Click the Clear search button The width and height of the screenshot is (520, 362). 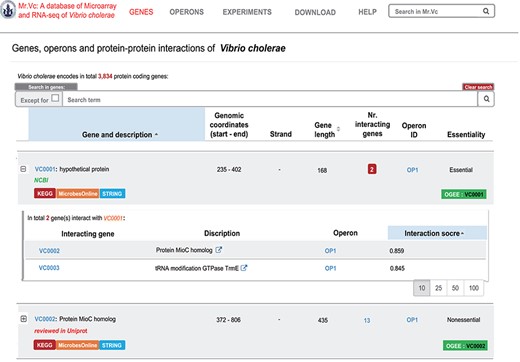click(478, 87)
